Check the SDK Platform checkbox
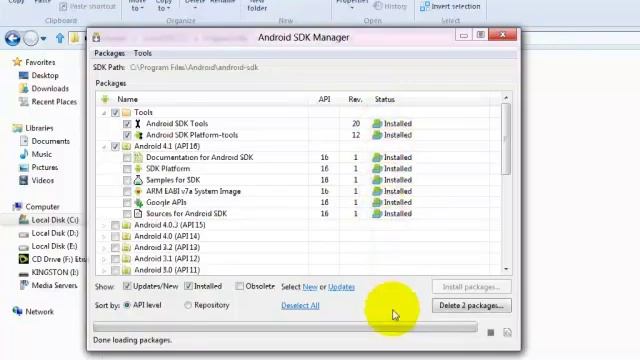This screenshot has width=640, height=360. click(127, 169)
